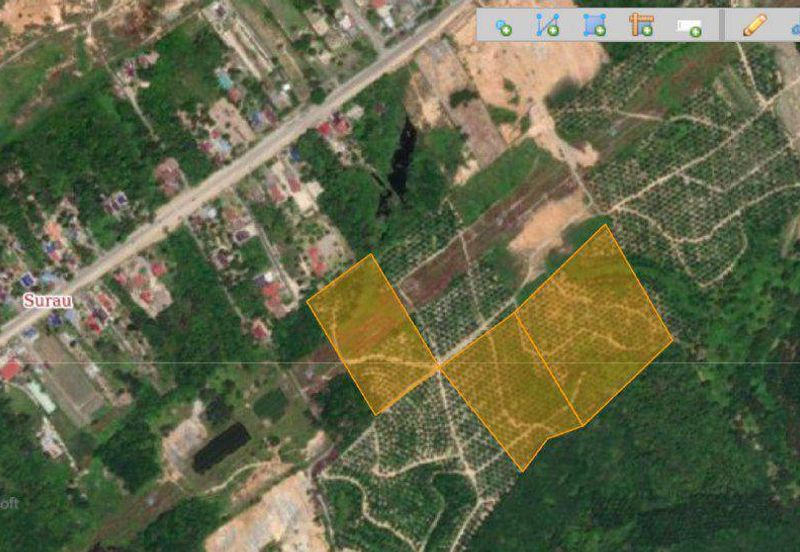Click the partially visible icon right of pencil
The image size is (800, 552).
pos(795,26)
